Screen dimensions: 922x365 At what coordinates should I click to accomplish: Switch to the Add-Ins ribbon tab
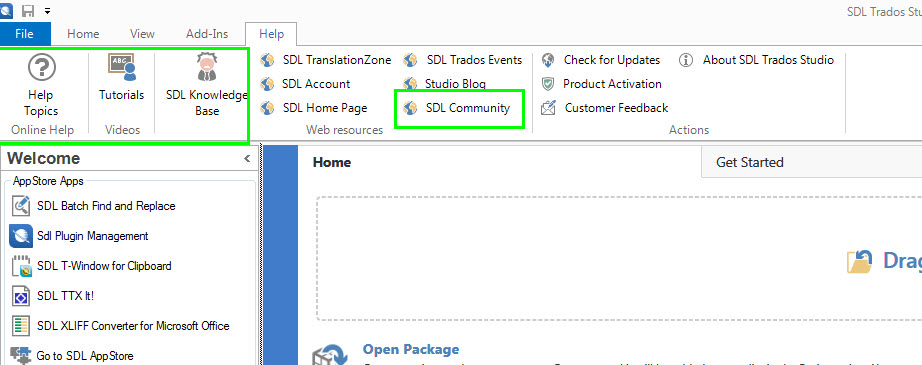click(207, 34)
